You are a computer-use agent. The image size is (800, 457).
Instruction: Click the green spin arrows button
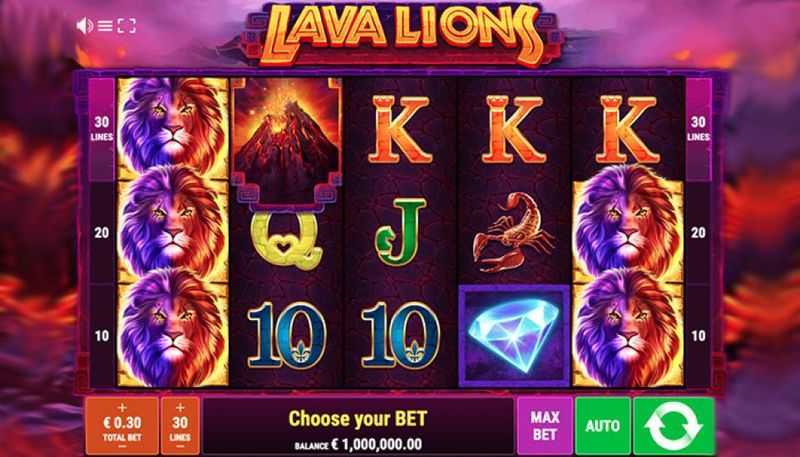pyautogui.click(x=673, y=425)
